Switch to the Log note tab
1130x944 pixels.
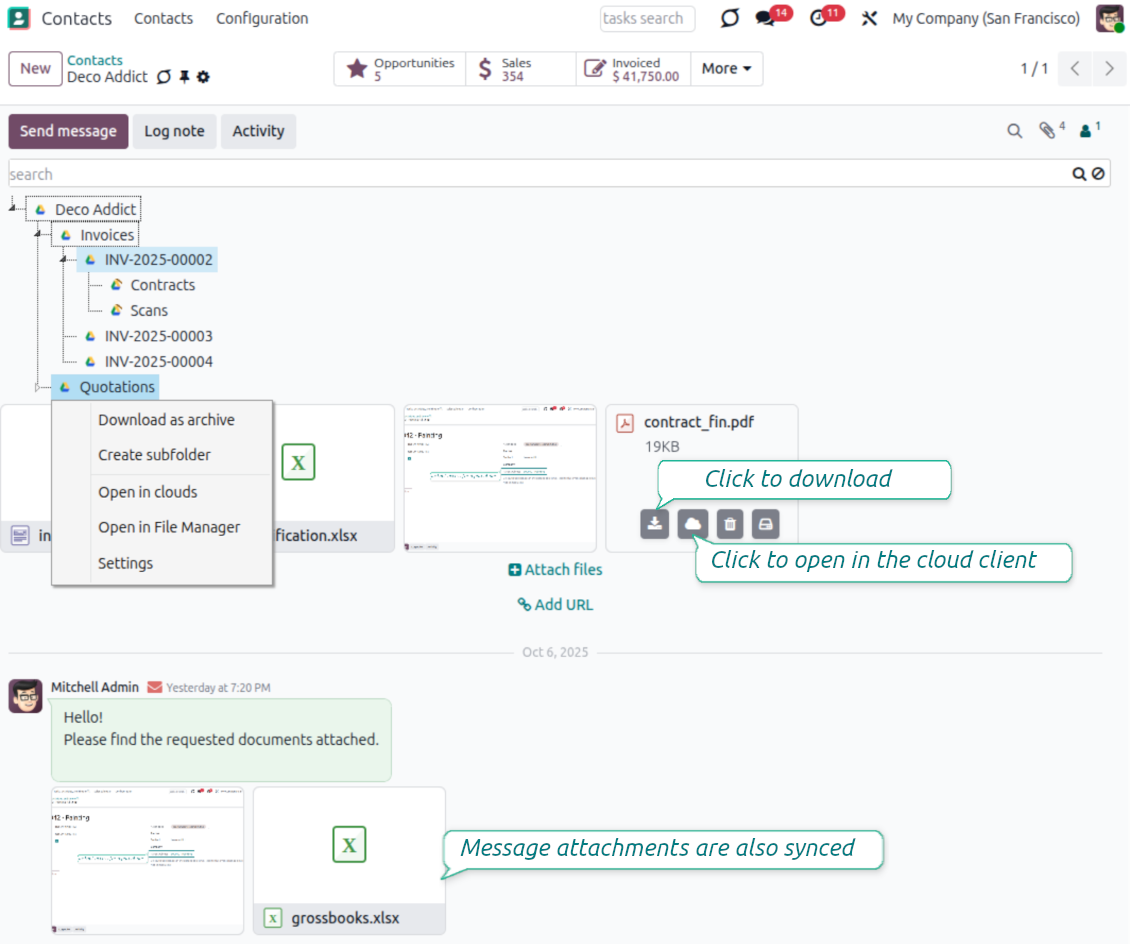pyautogui.click(x=174, y=131)
